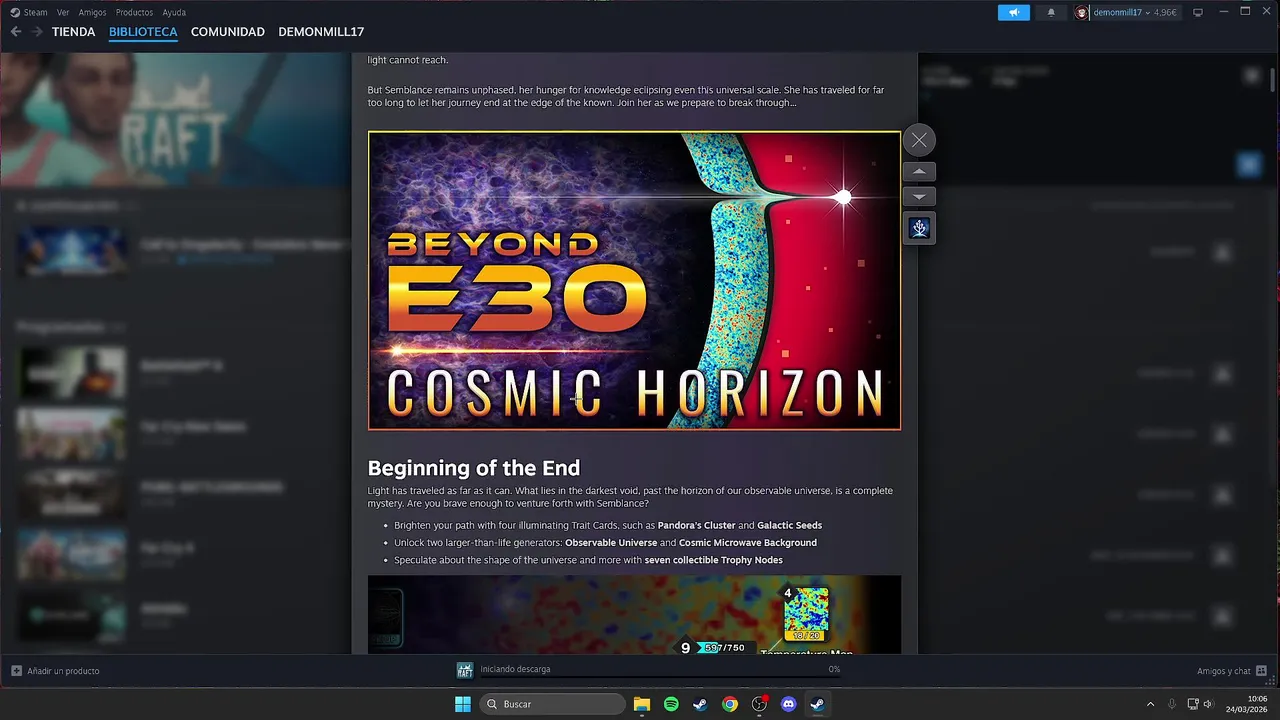
Task: Click the volume speaker icon in tray
Action: point(1208,704)
